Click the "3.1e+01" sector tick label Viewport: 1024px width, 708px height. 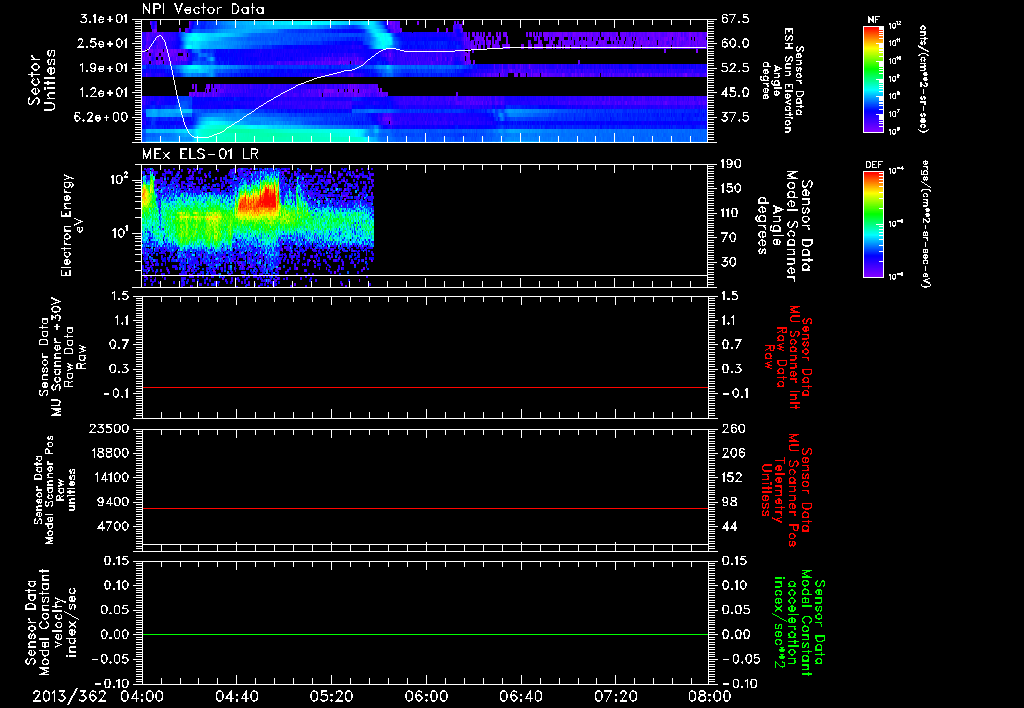pyautogui.click(x=103, y=18)
